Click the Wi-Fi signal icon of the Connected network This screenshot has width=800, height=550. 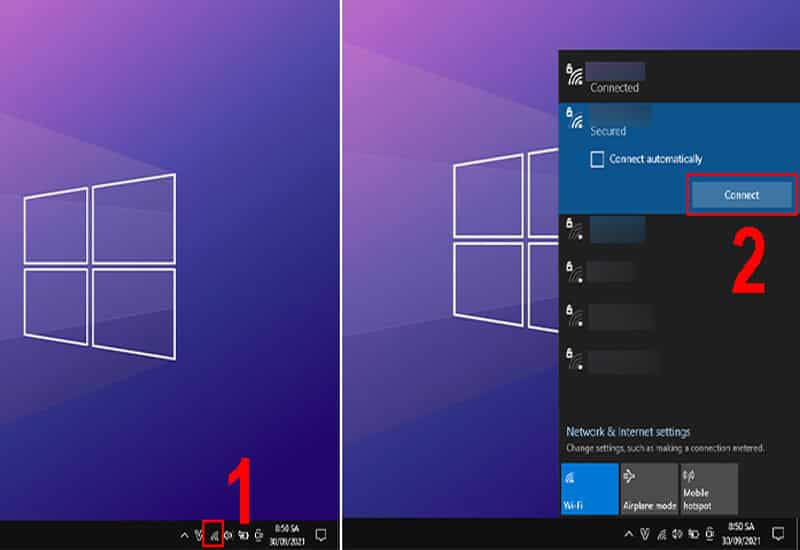[575, 74]
